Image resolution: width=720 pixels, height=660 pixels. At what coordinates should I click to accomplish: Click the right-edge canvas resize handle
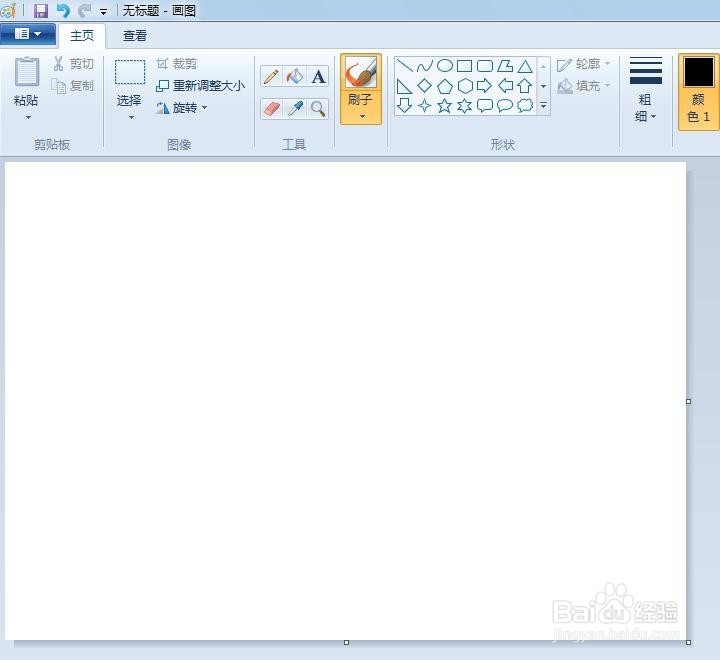click(688, 401)
